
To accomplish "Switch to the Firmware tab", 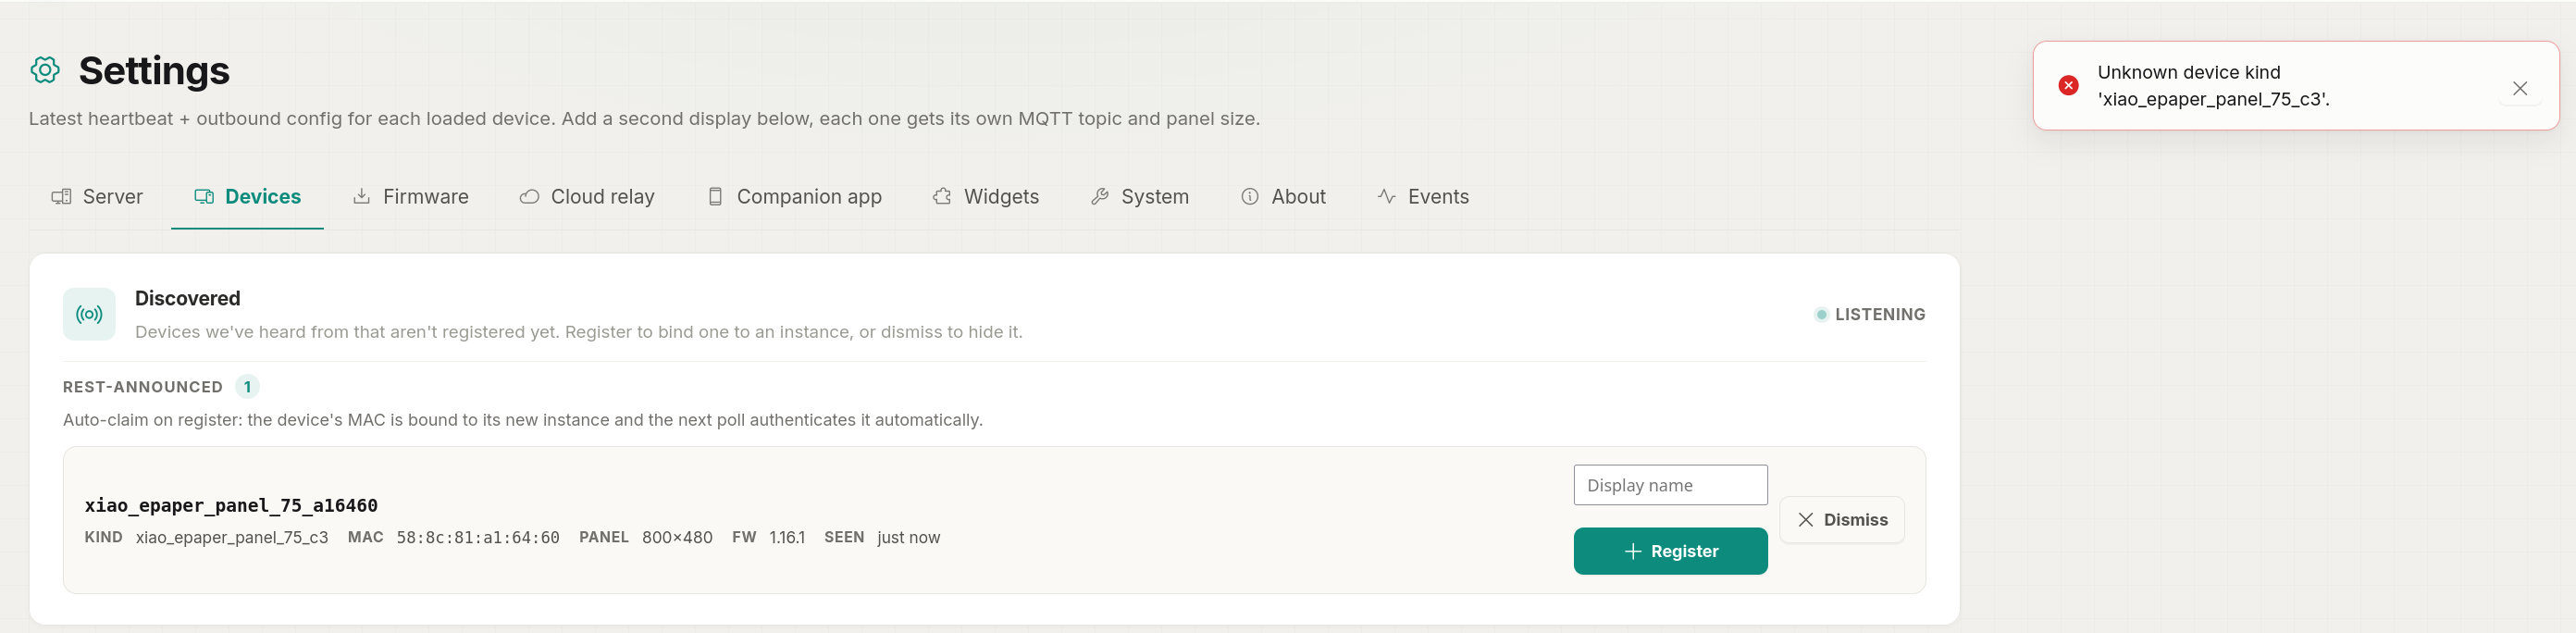I will coord(410,197).
